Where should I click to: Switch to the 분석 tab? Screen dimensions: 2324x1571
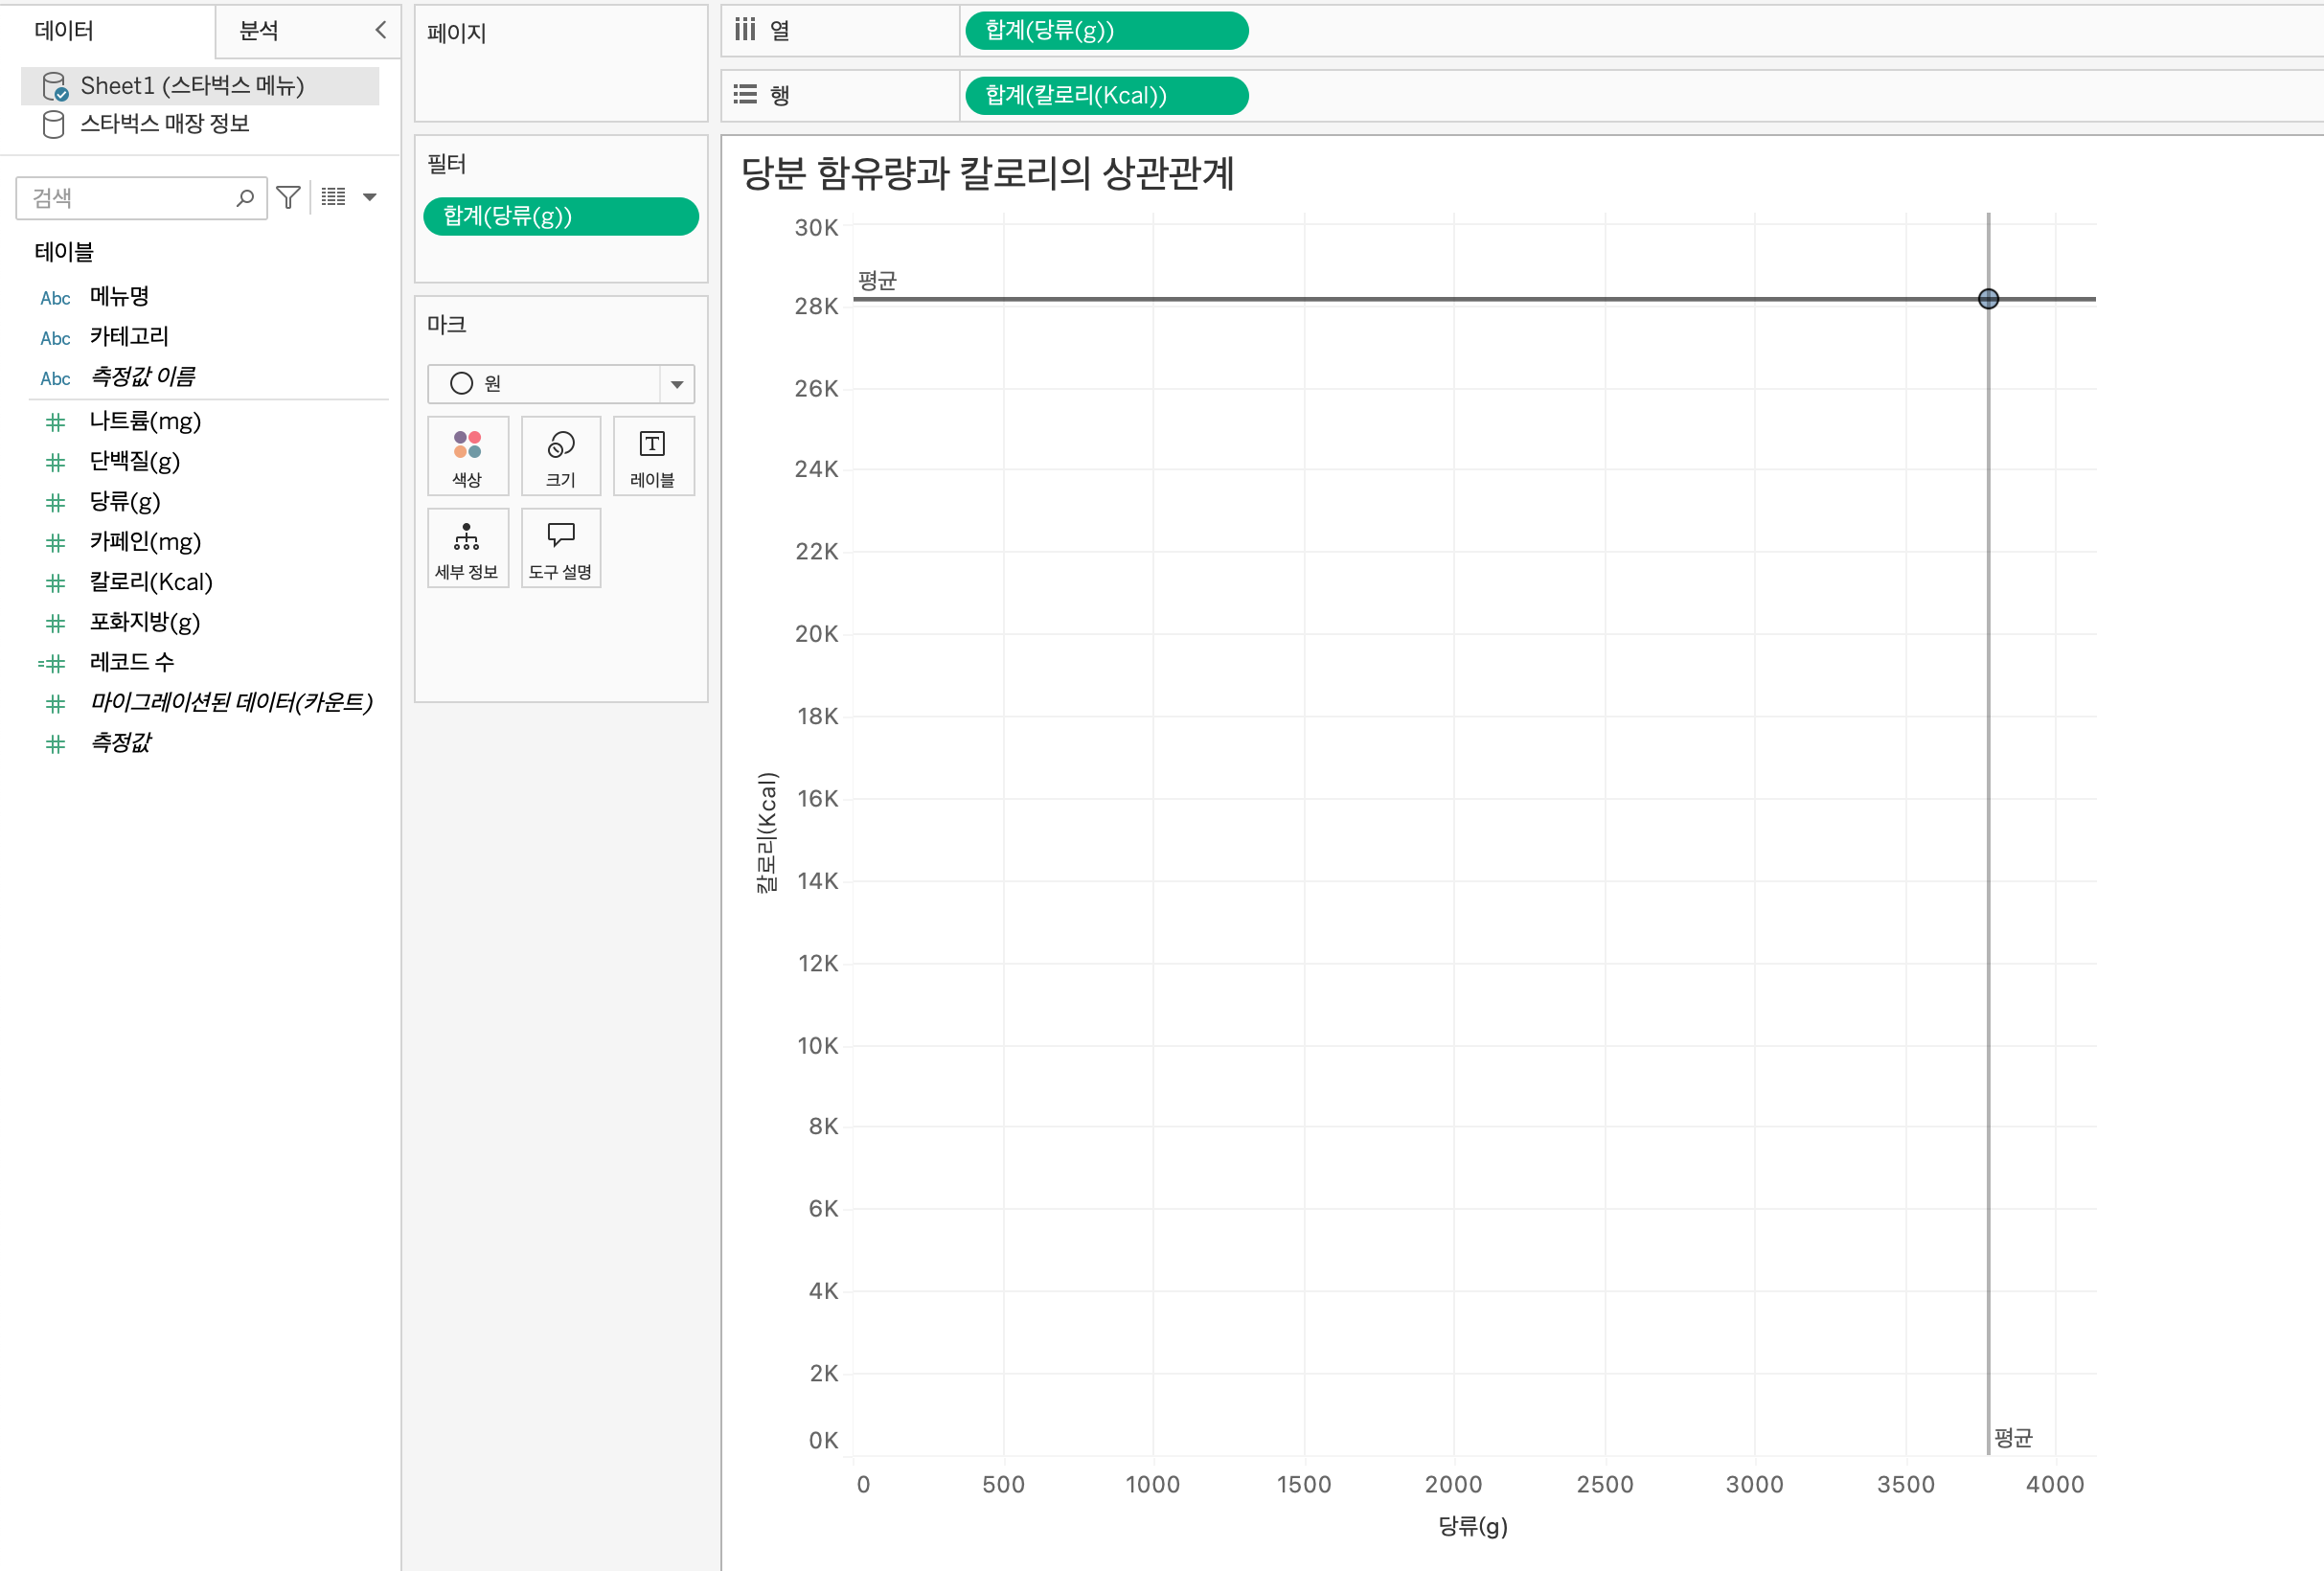point(259,30)
